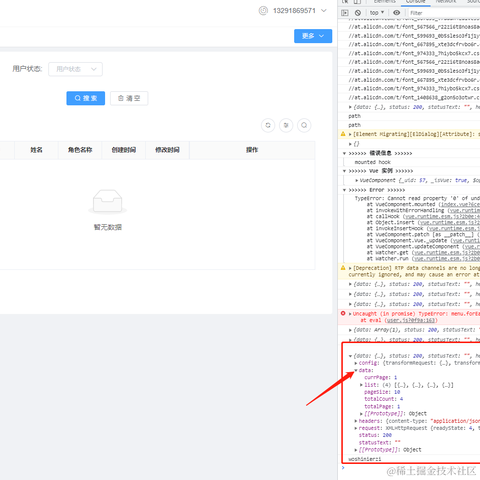Screen dimensions: 480x480
Task: Click the warning icon on the Element Migrating row
Action: [343, 134]
